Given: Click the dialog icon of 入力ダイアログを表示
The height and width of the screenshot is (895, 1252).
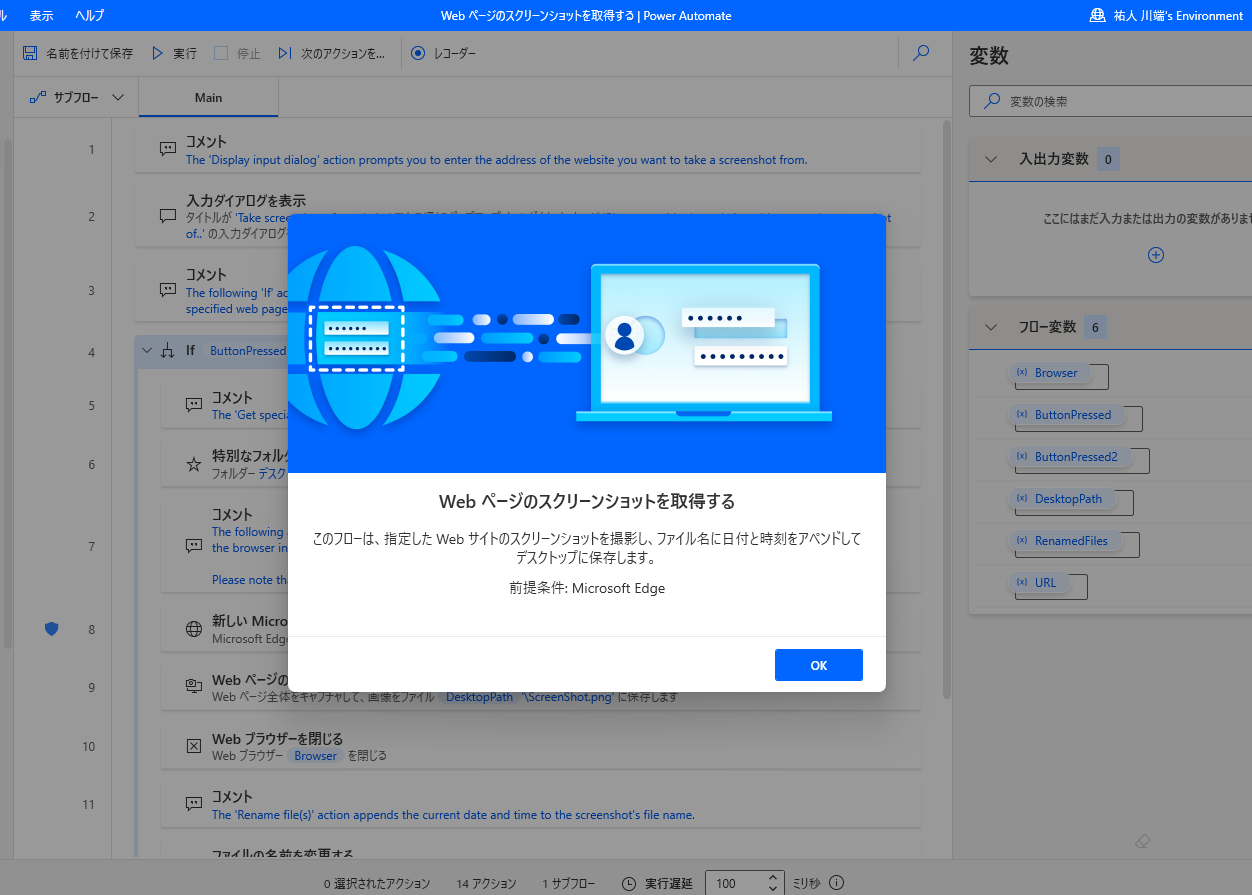Looking at the screenshot, I should point(168,216).
